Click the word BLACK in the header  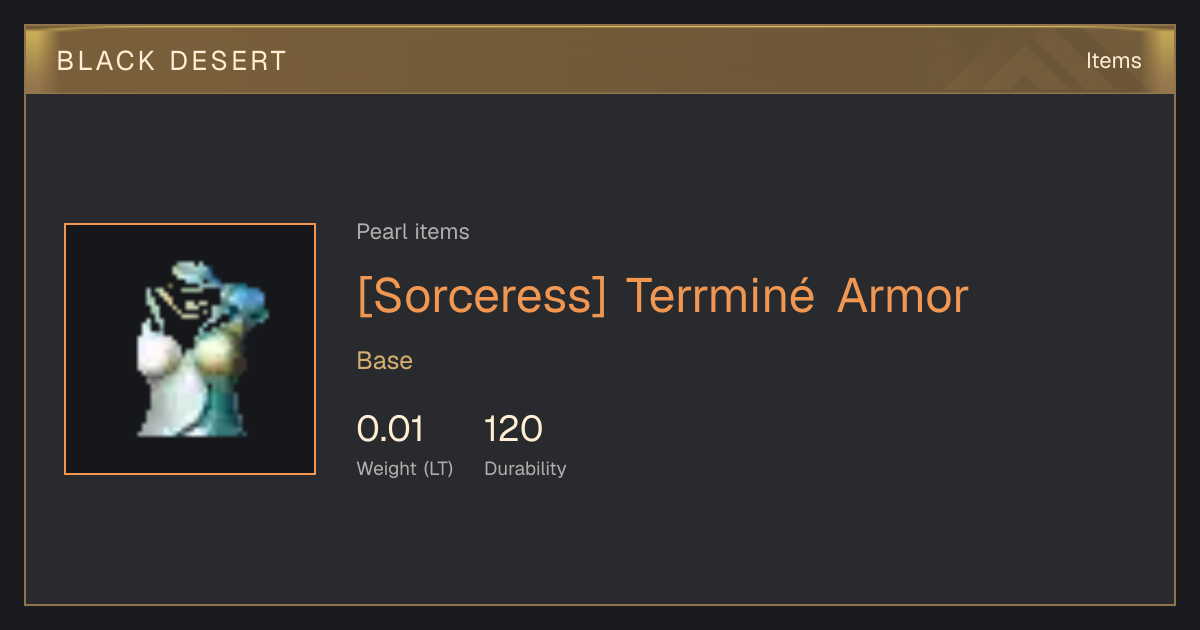106,61
